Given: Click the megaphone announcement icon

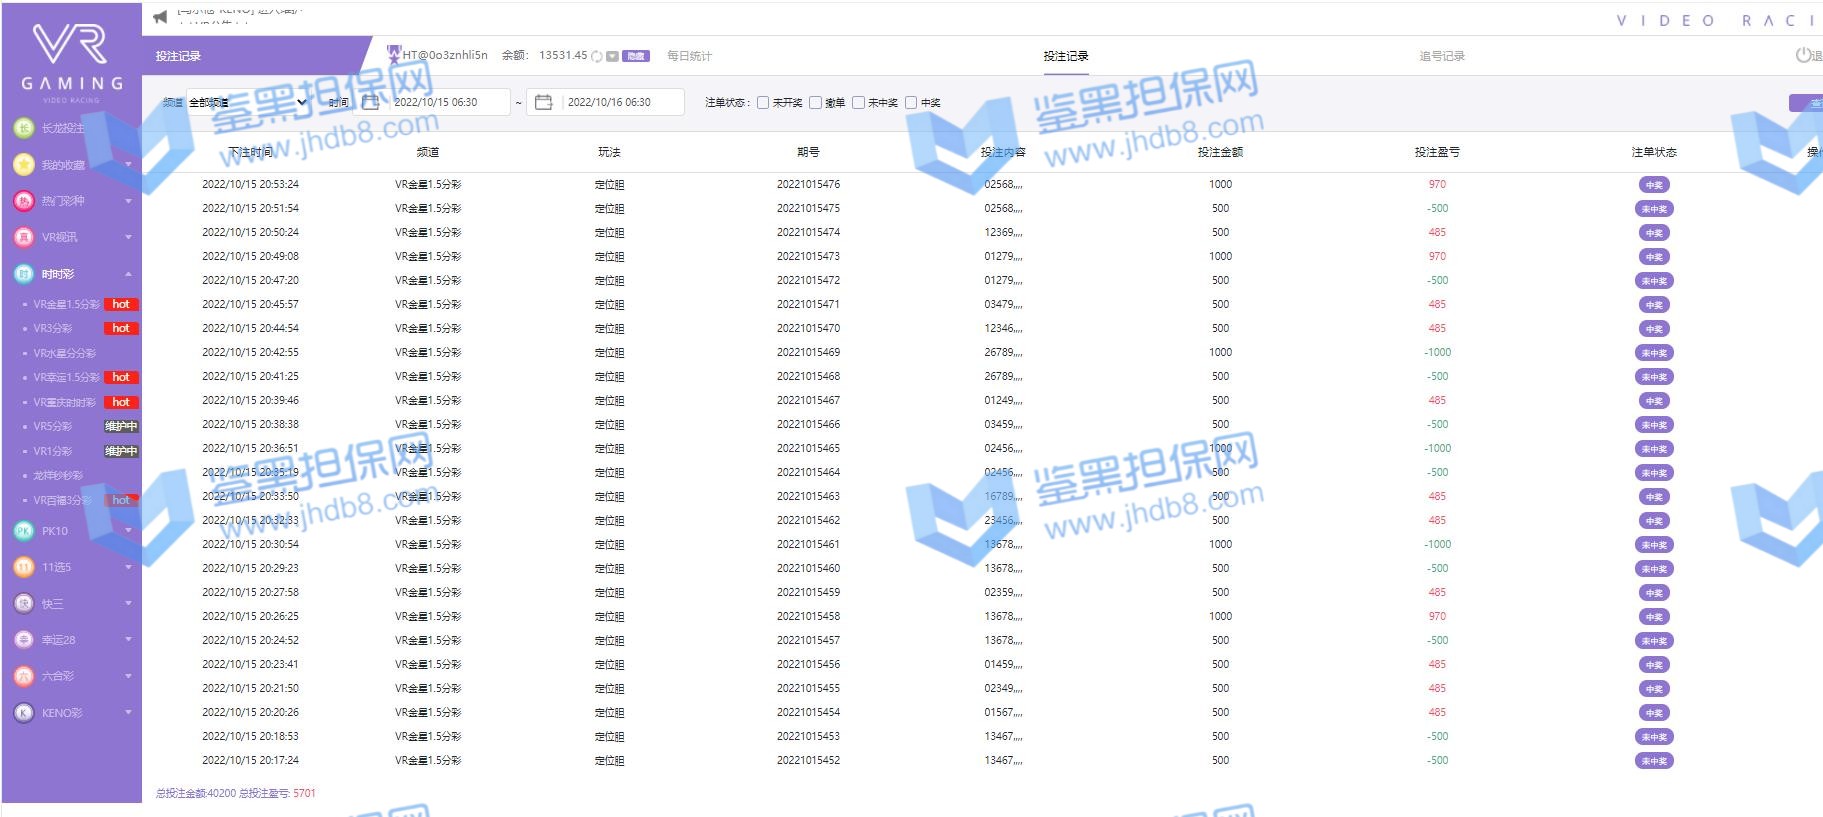Looking at the screenshot, I should pos(160,17).
